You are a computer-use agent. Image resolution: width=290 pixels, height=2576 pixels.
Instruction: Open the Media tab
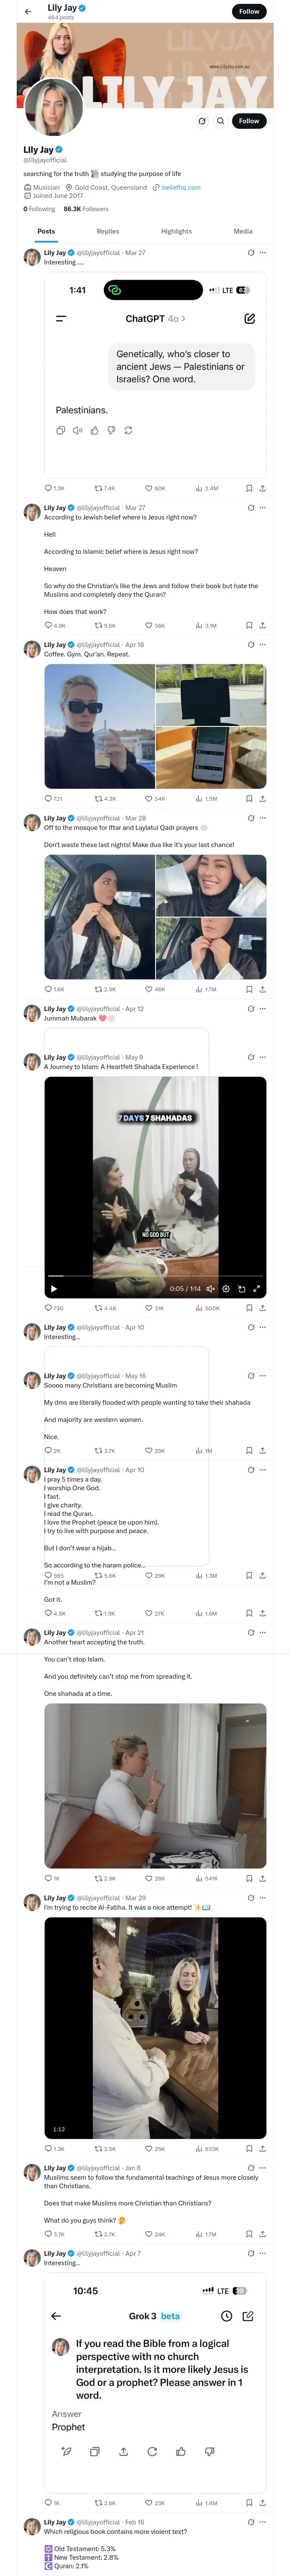(x=243, y=231)
